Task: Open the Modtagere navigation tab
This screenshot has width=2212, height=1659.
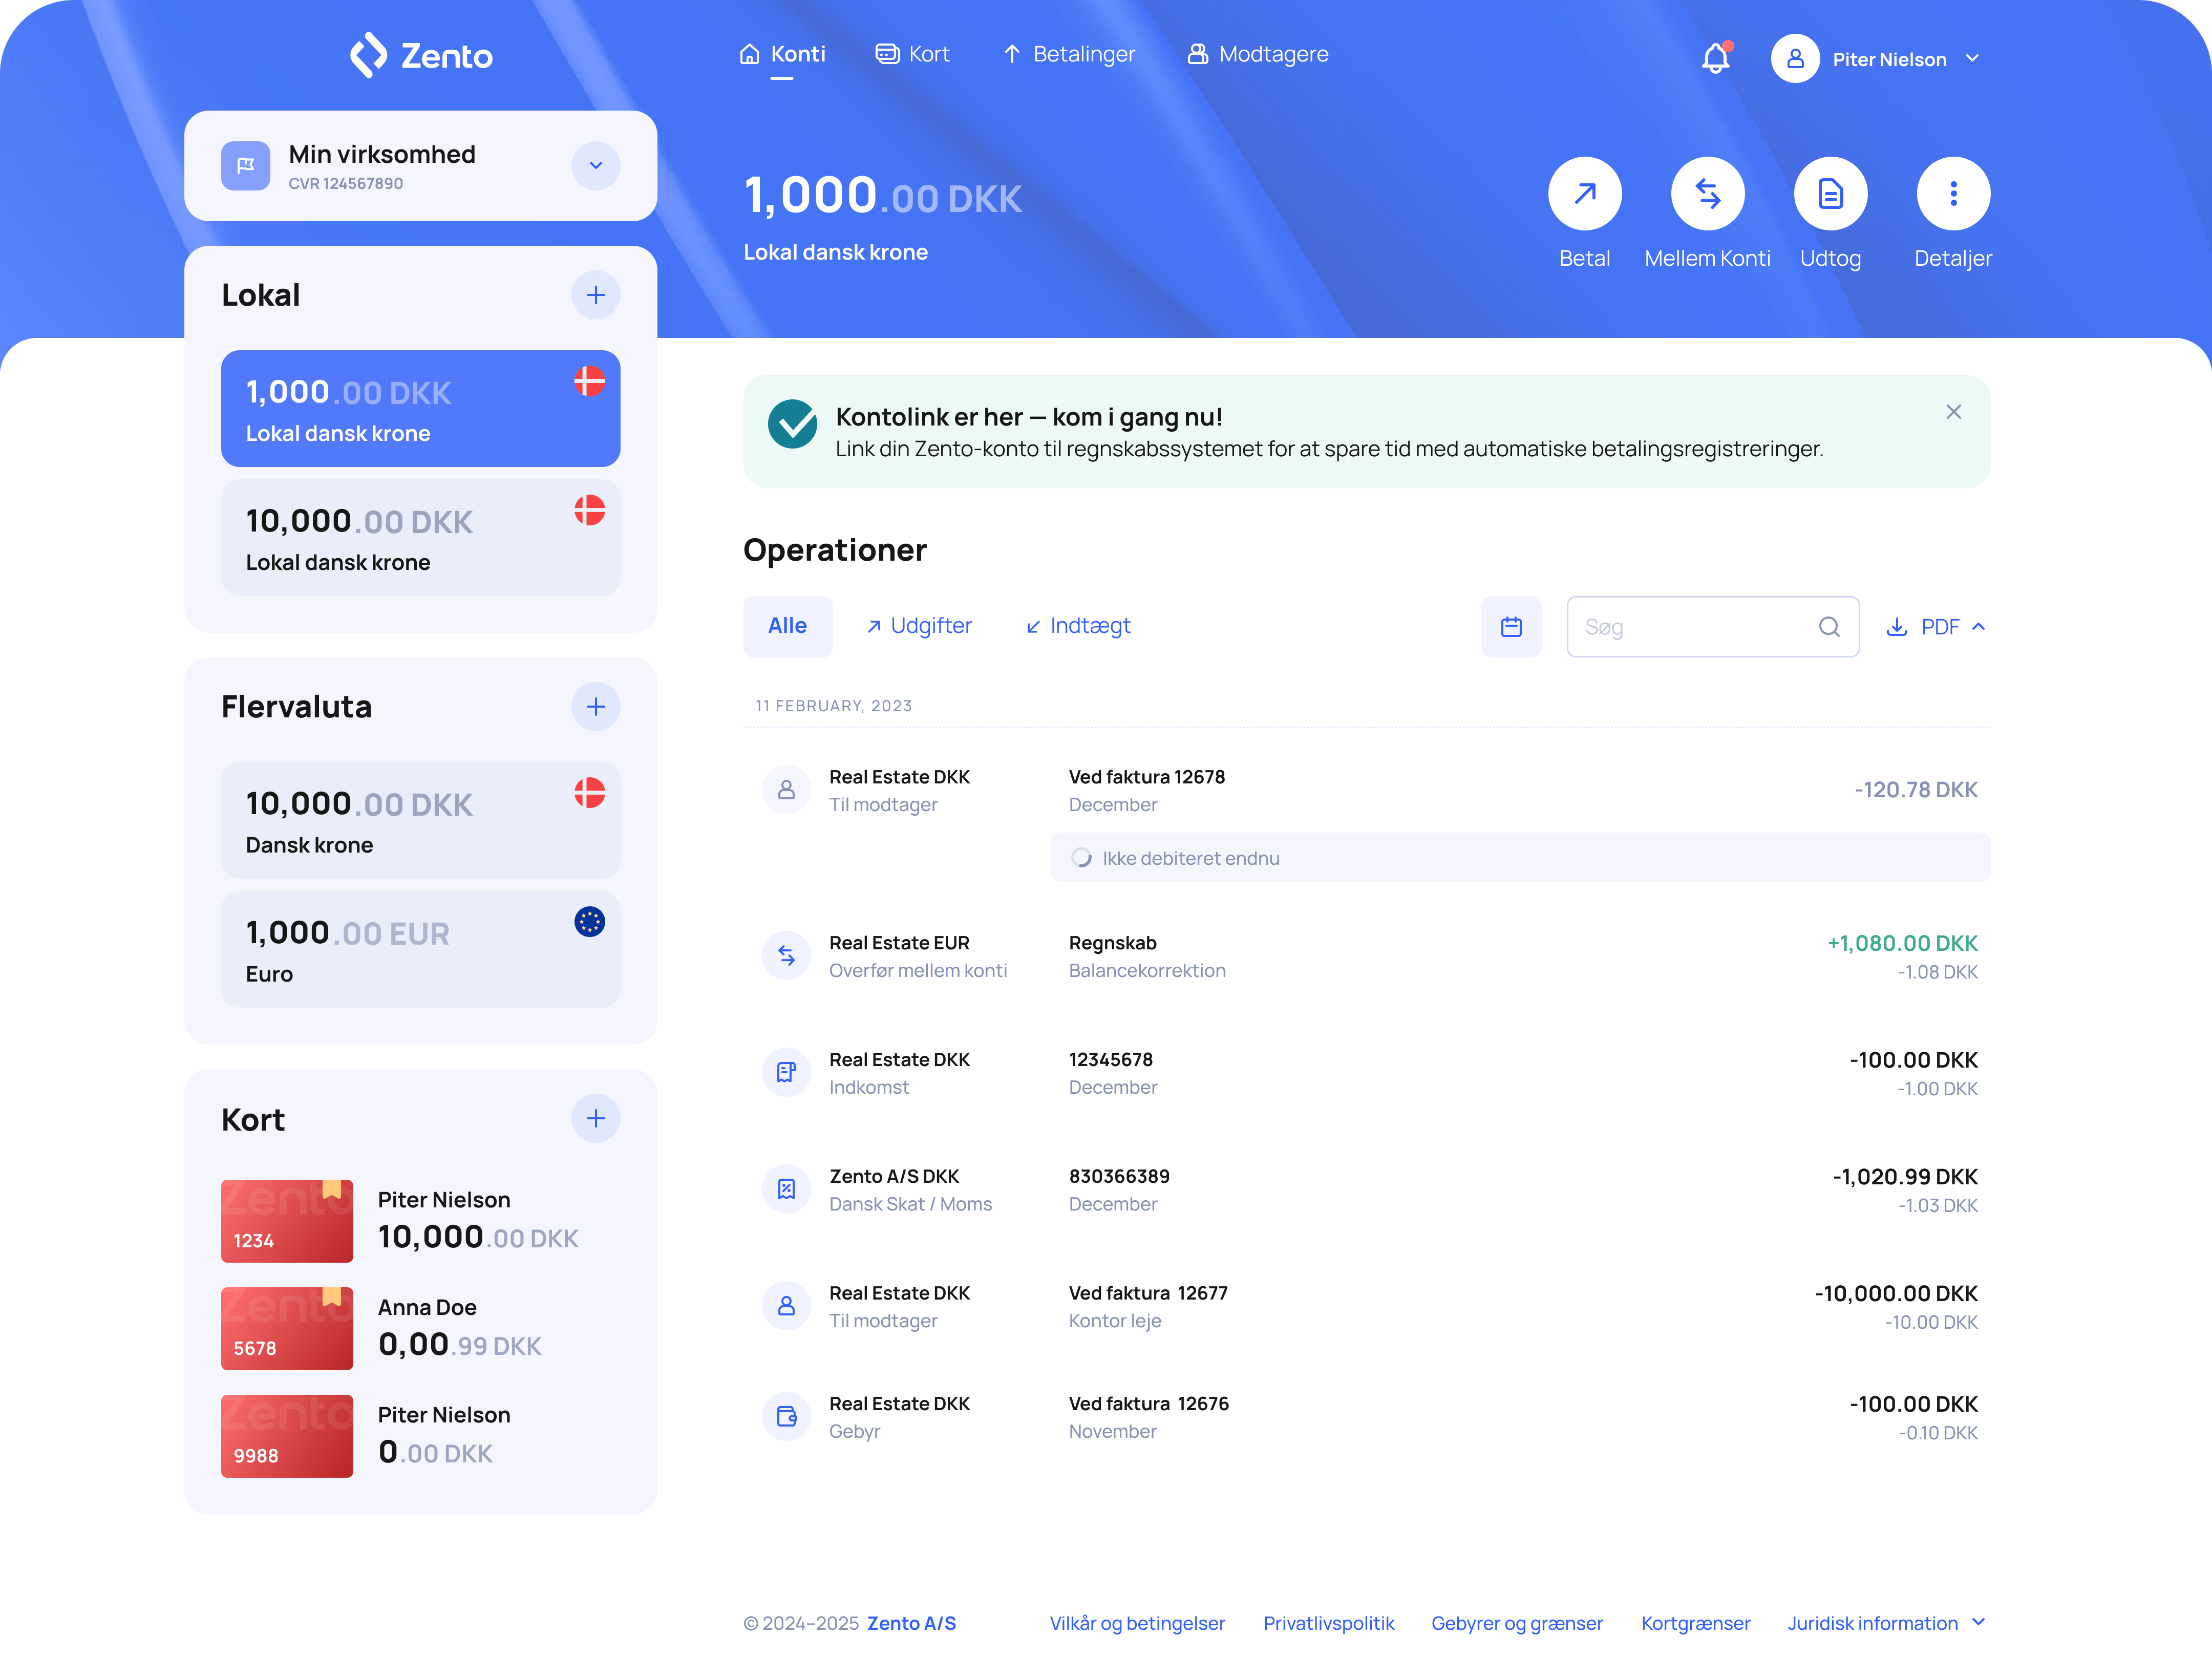Action: pos(1257,54)
